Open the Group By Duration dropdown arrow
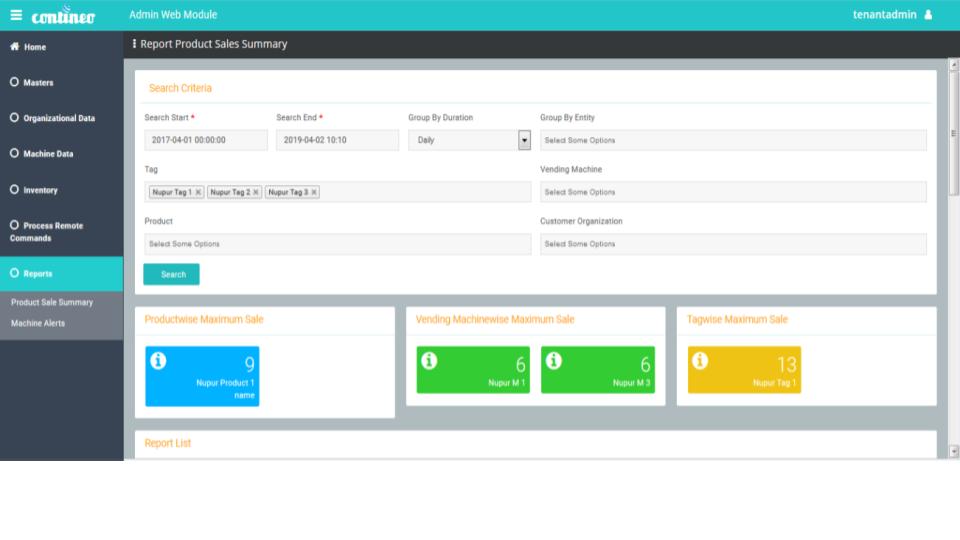The image size is (960, 540). point(524,140)
